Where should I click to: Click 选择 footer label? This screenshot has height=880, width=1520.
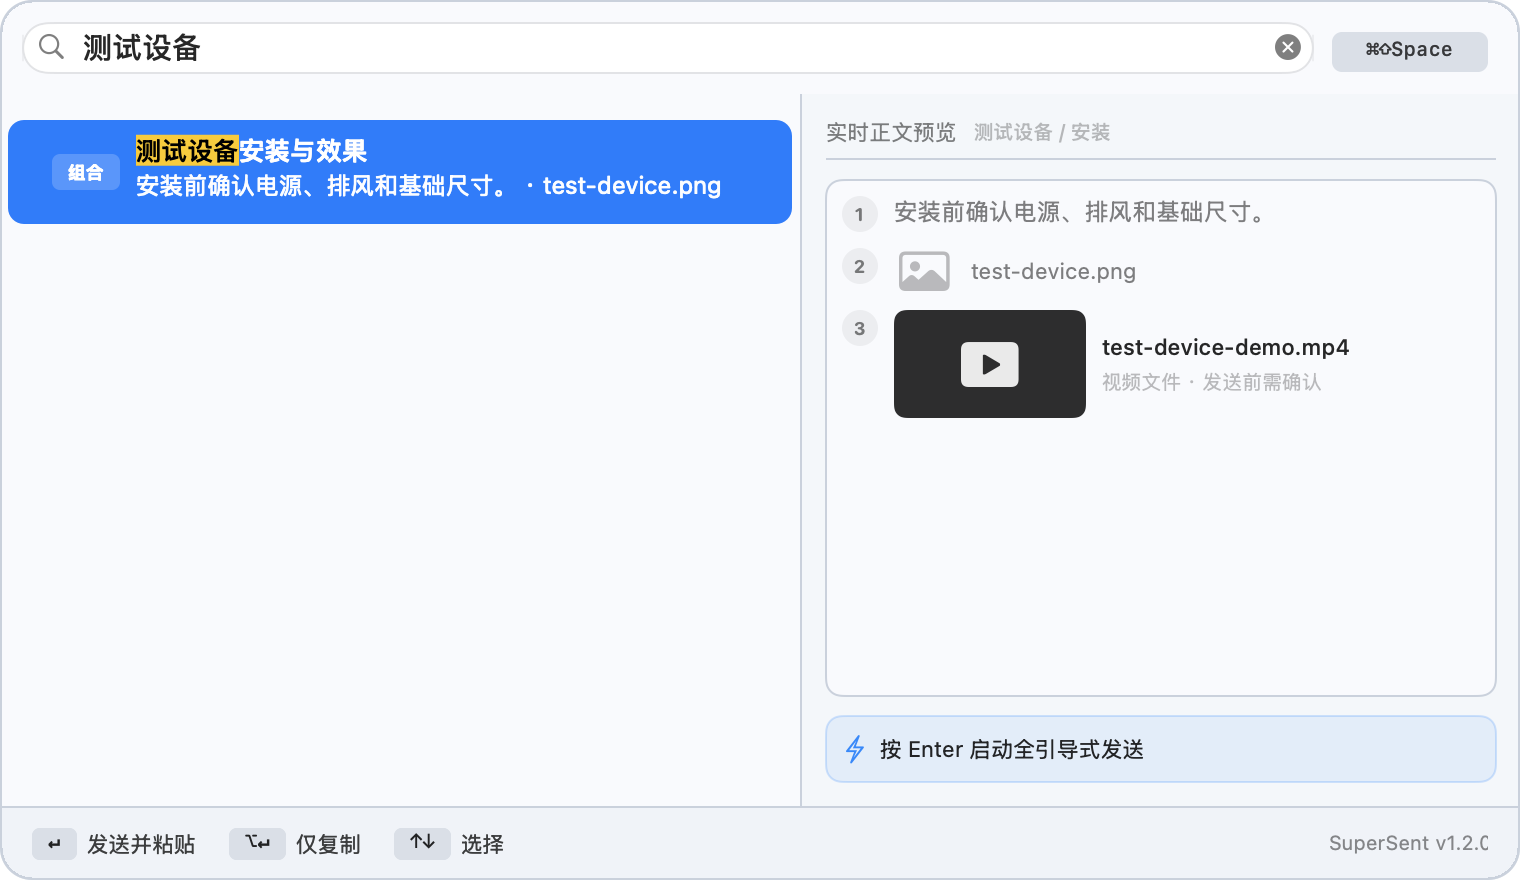coord(482,844)
